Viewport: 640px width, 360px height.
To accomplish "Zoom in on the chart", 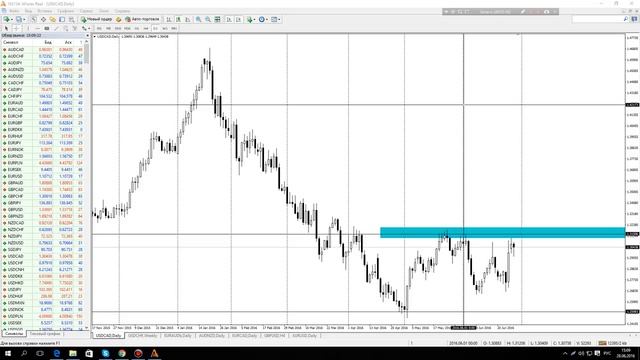I will tap(198, 19).
